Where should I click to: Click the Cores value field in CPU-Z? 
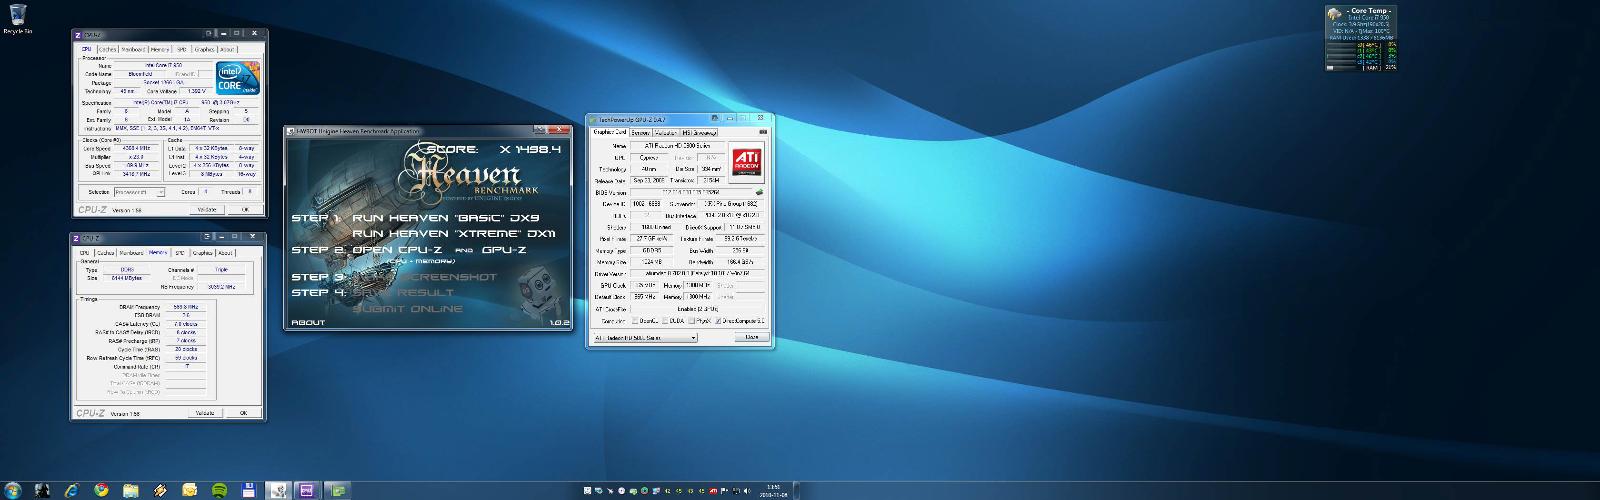point(206,191)
